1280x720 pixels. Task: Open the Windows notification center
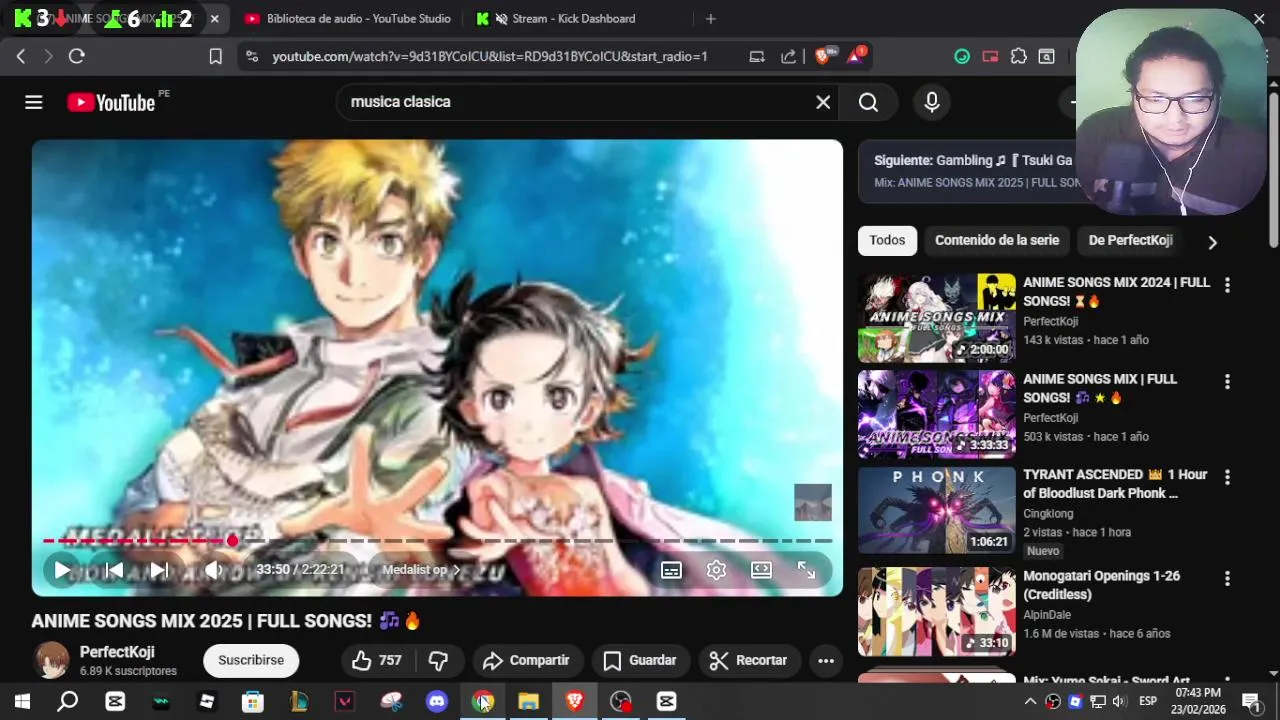(1250, 701)
